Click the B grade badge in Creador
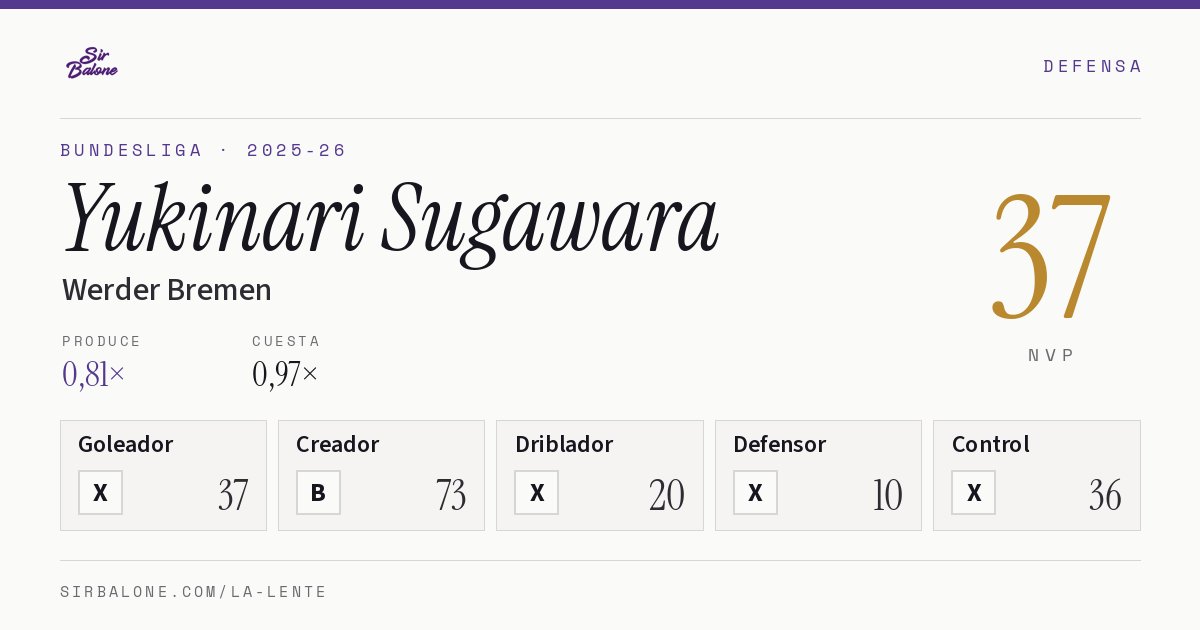This screenshot has height=630, width=1200. tap(318, 492)
